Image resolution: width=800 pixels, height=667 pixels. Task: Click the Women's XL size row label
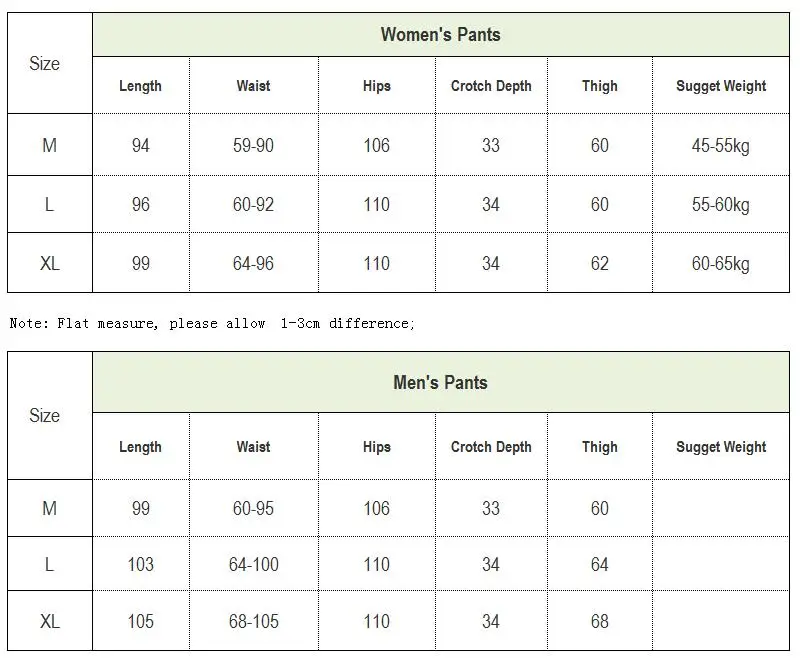(x=49, y=263)
